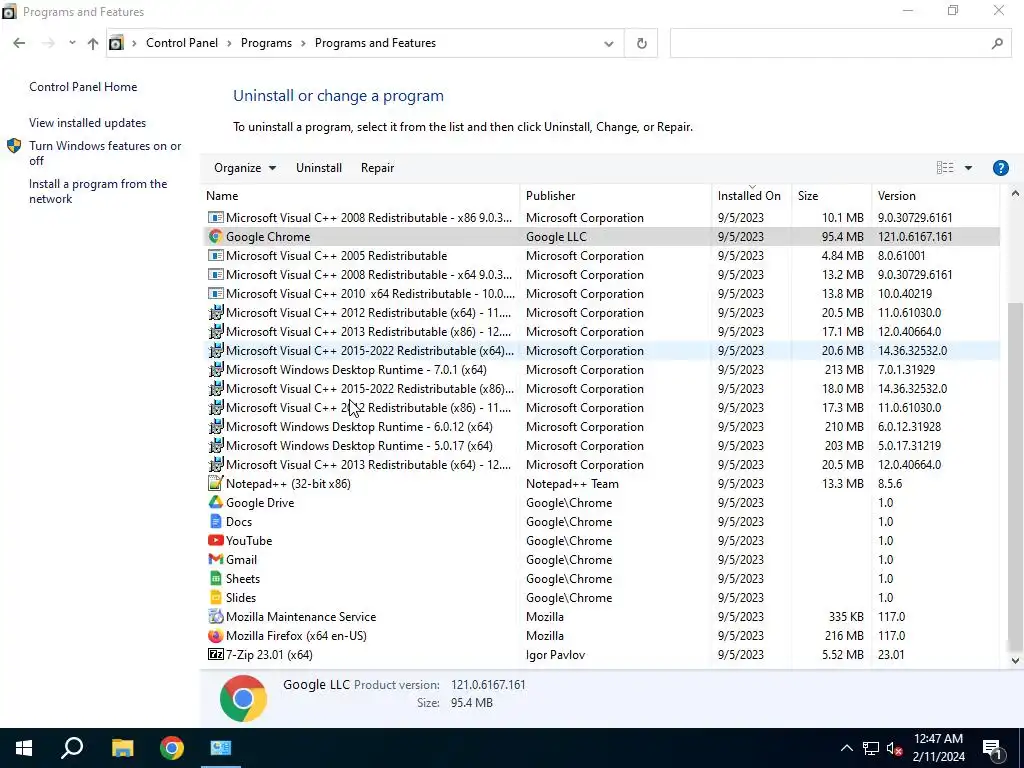Screen dimensions: 1024x768
Task: Click the Igor Pavlov publisher cell
Action: pos(555,654)
